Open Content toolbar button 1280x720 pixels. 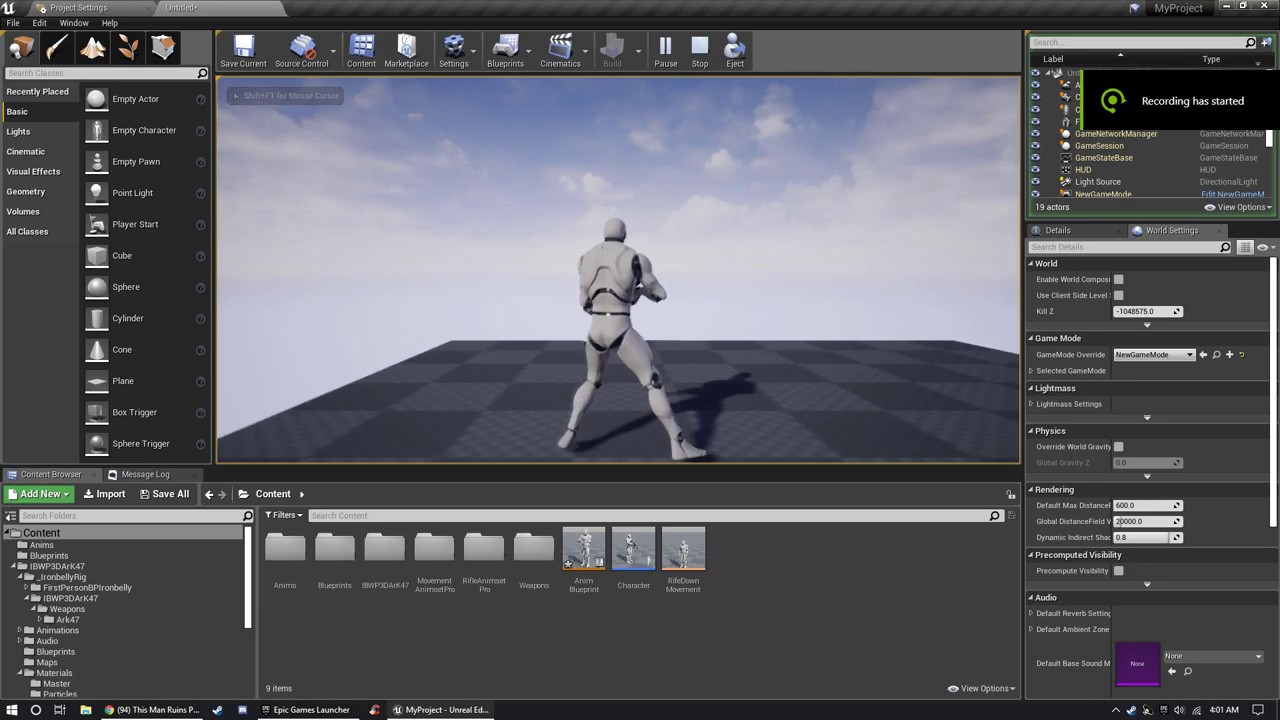pos(361,51)
